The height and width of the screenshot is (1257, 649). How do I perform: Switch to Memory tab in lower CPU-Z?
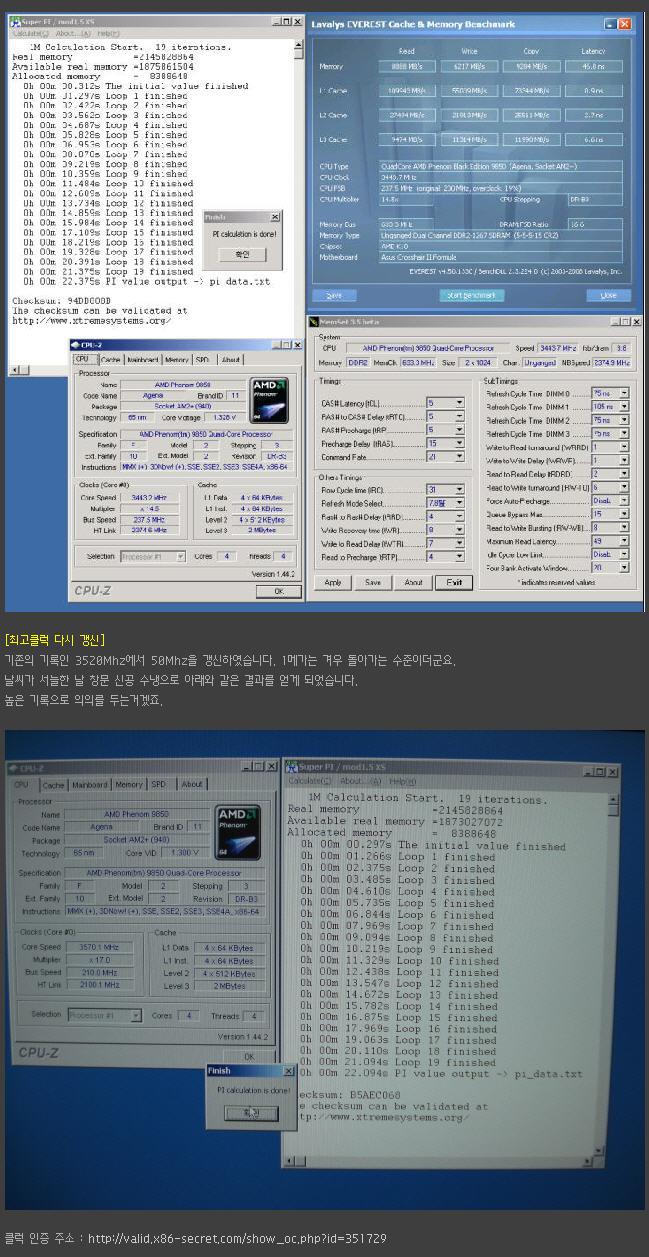[128, 784]
